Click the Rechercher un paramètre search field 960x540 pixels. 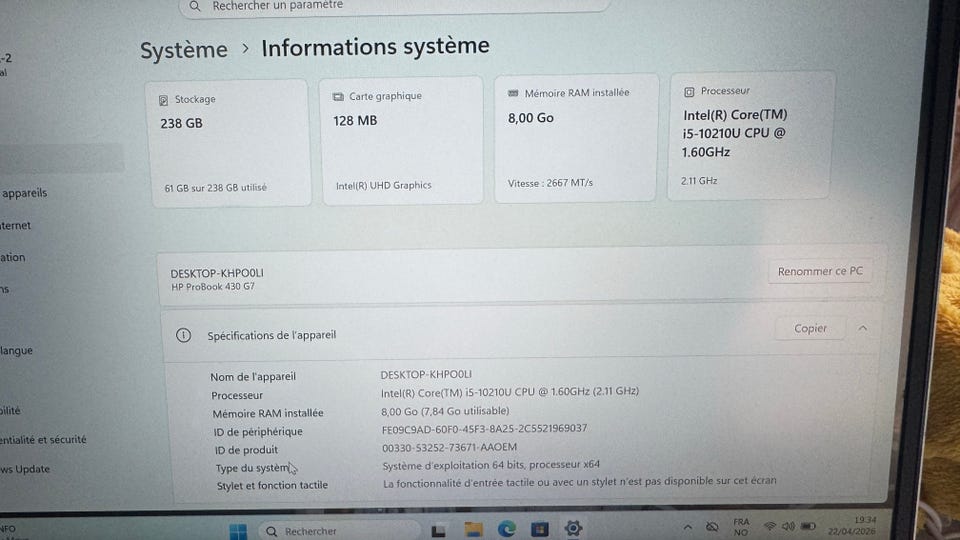click(395, 6)
